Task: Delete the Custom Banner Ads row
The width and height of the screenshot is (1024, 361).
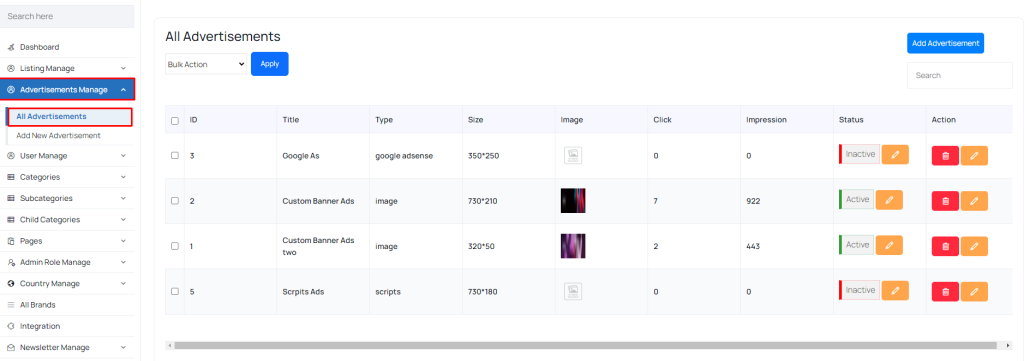Action: [x=945, y=201]
